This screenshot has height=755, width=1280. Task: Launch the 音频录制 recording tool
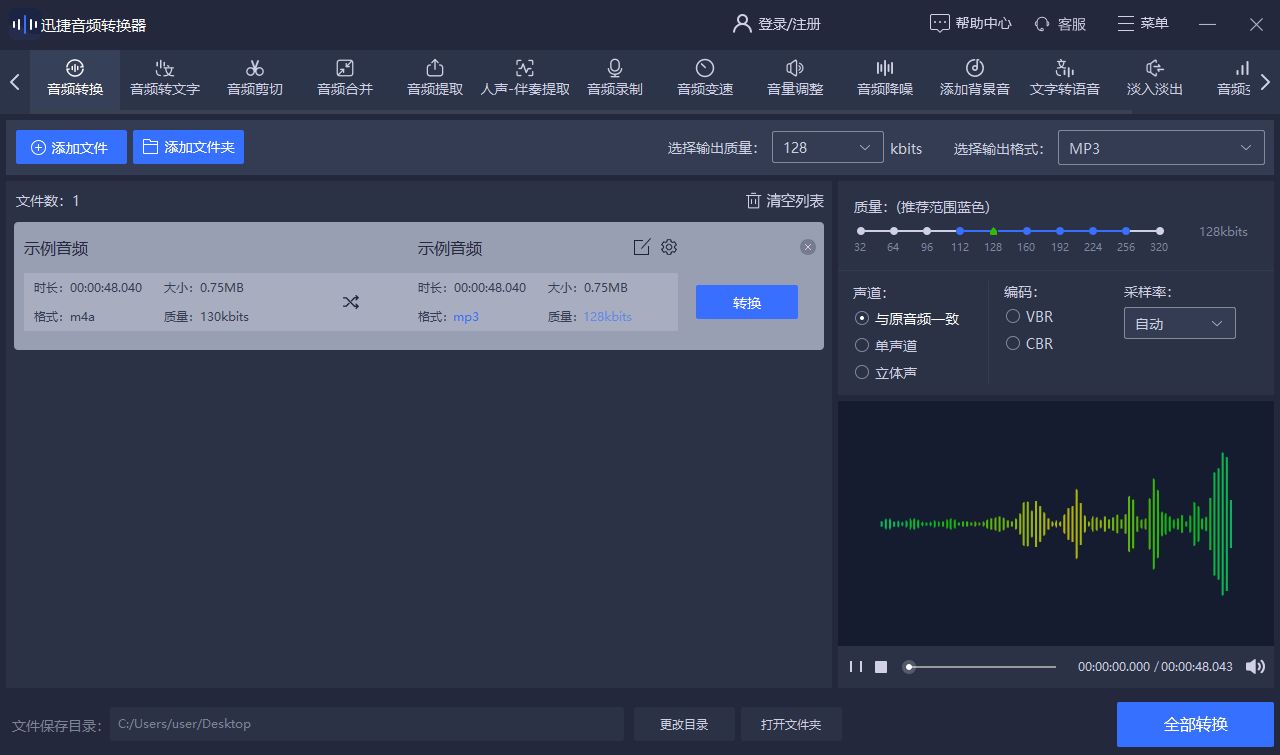[615, 78]
